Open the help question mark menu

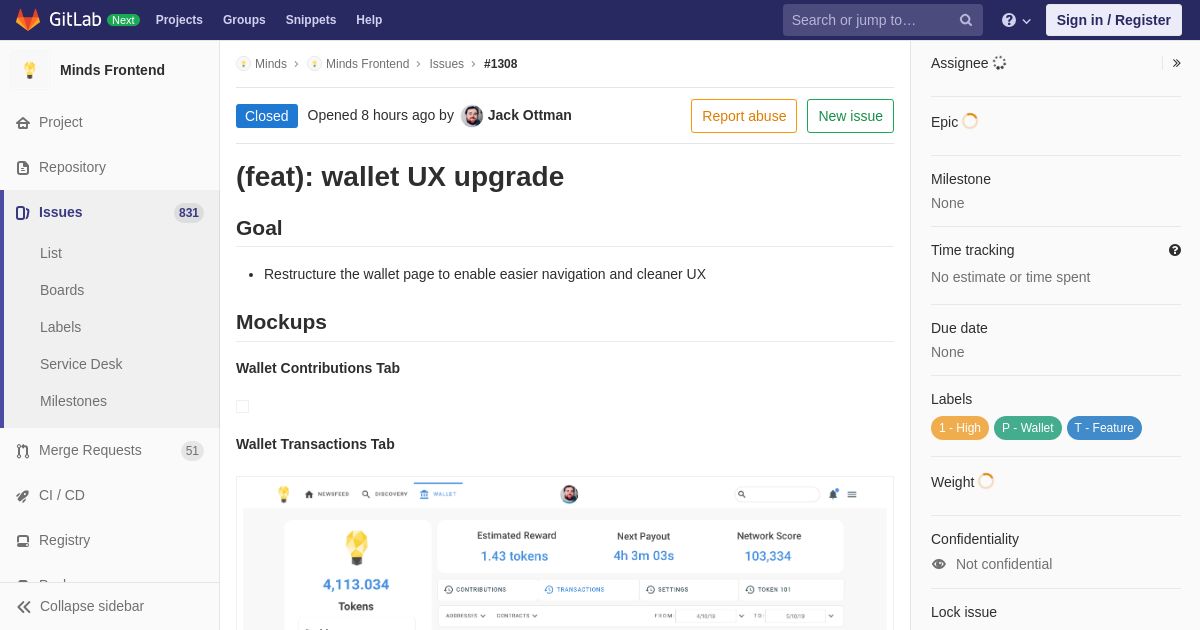tap(1016, 20)
